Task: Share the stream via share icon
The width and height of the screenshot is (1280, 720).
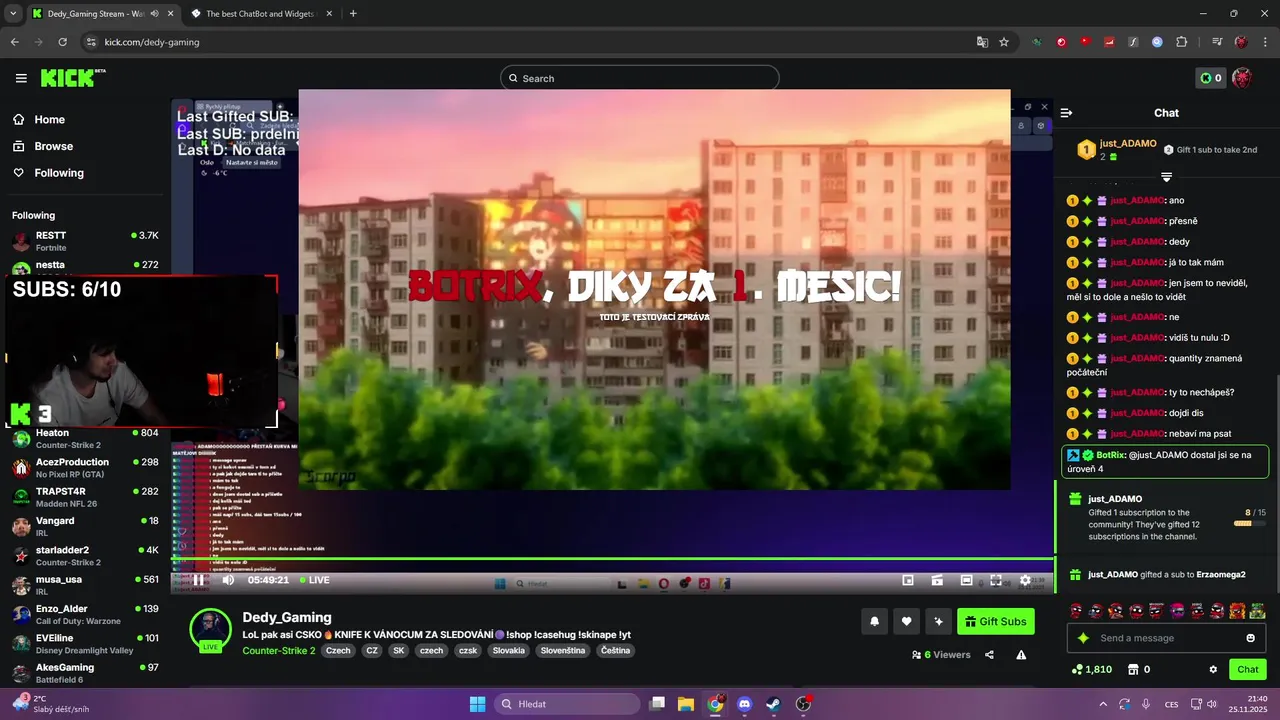Action: [x=989, y=655]
